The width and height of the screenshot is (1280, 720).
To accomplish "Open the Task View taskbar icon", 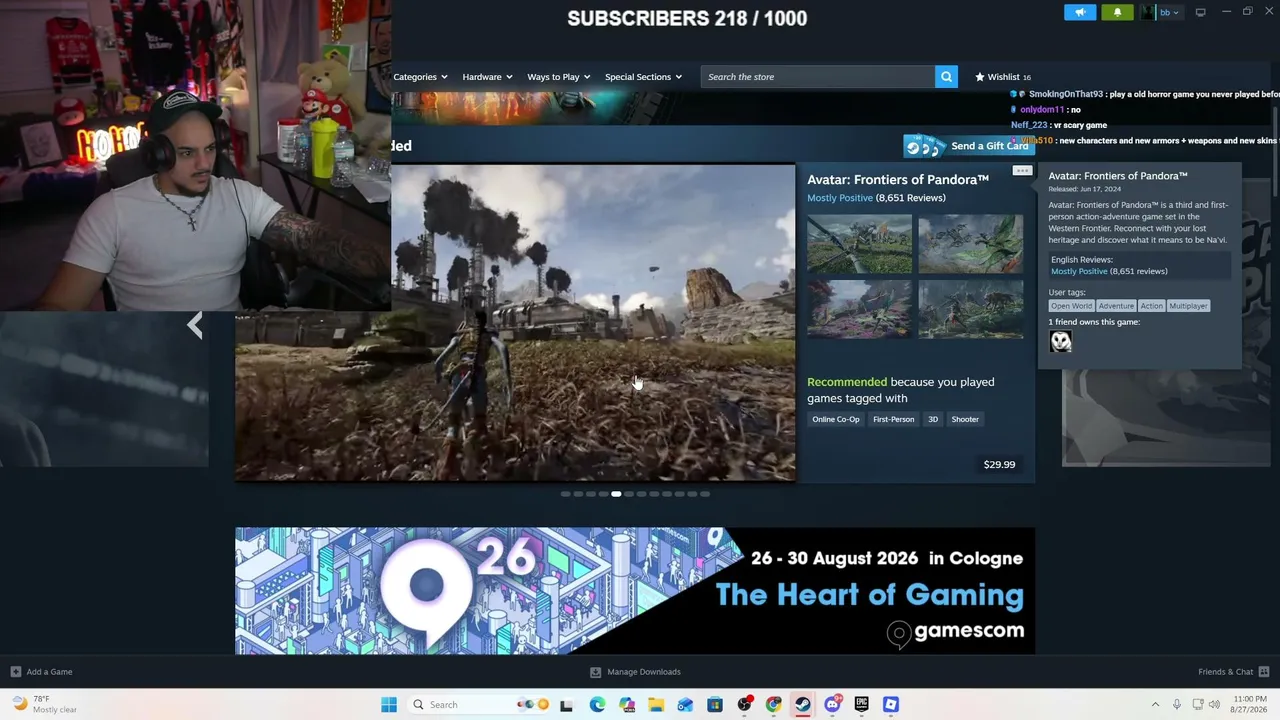I will tap(567, 704).
